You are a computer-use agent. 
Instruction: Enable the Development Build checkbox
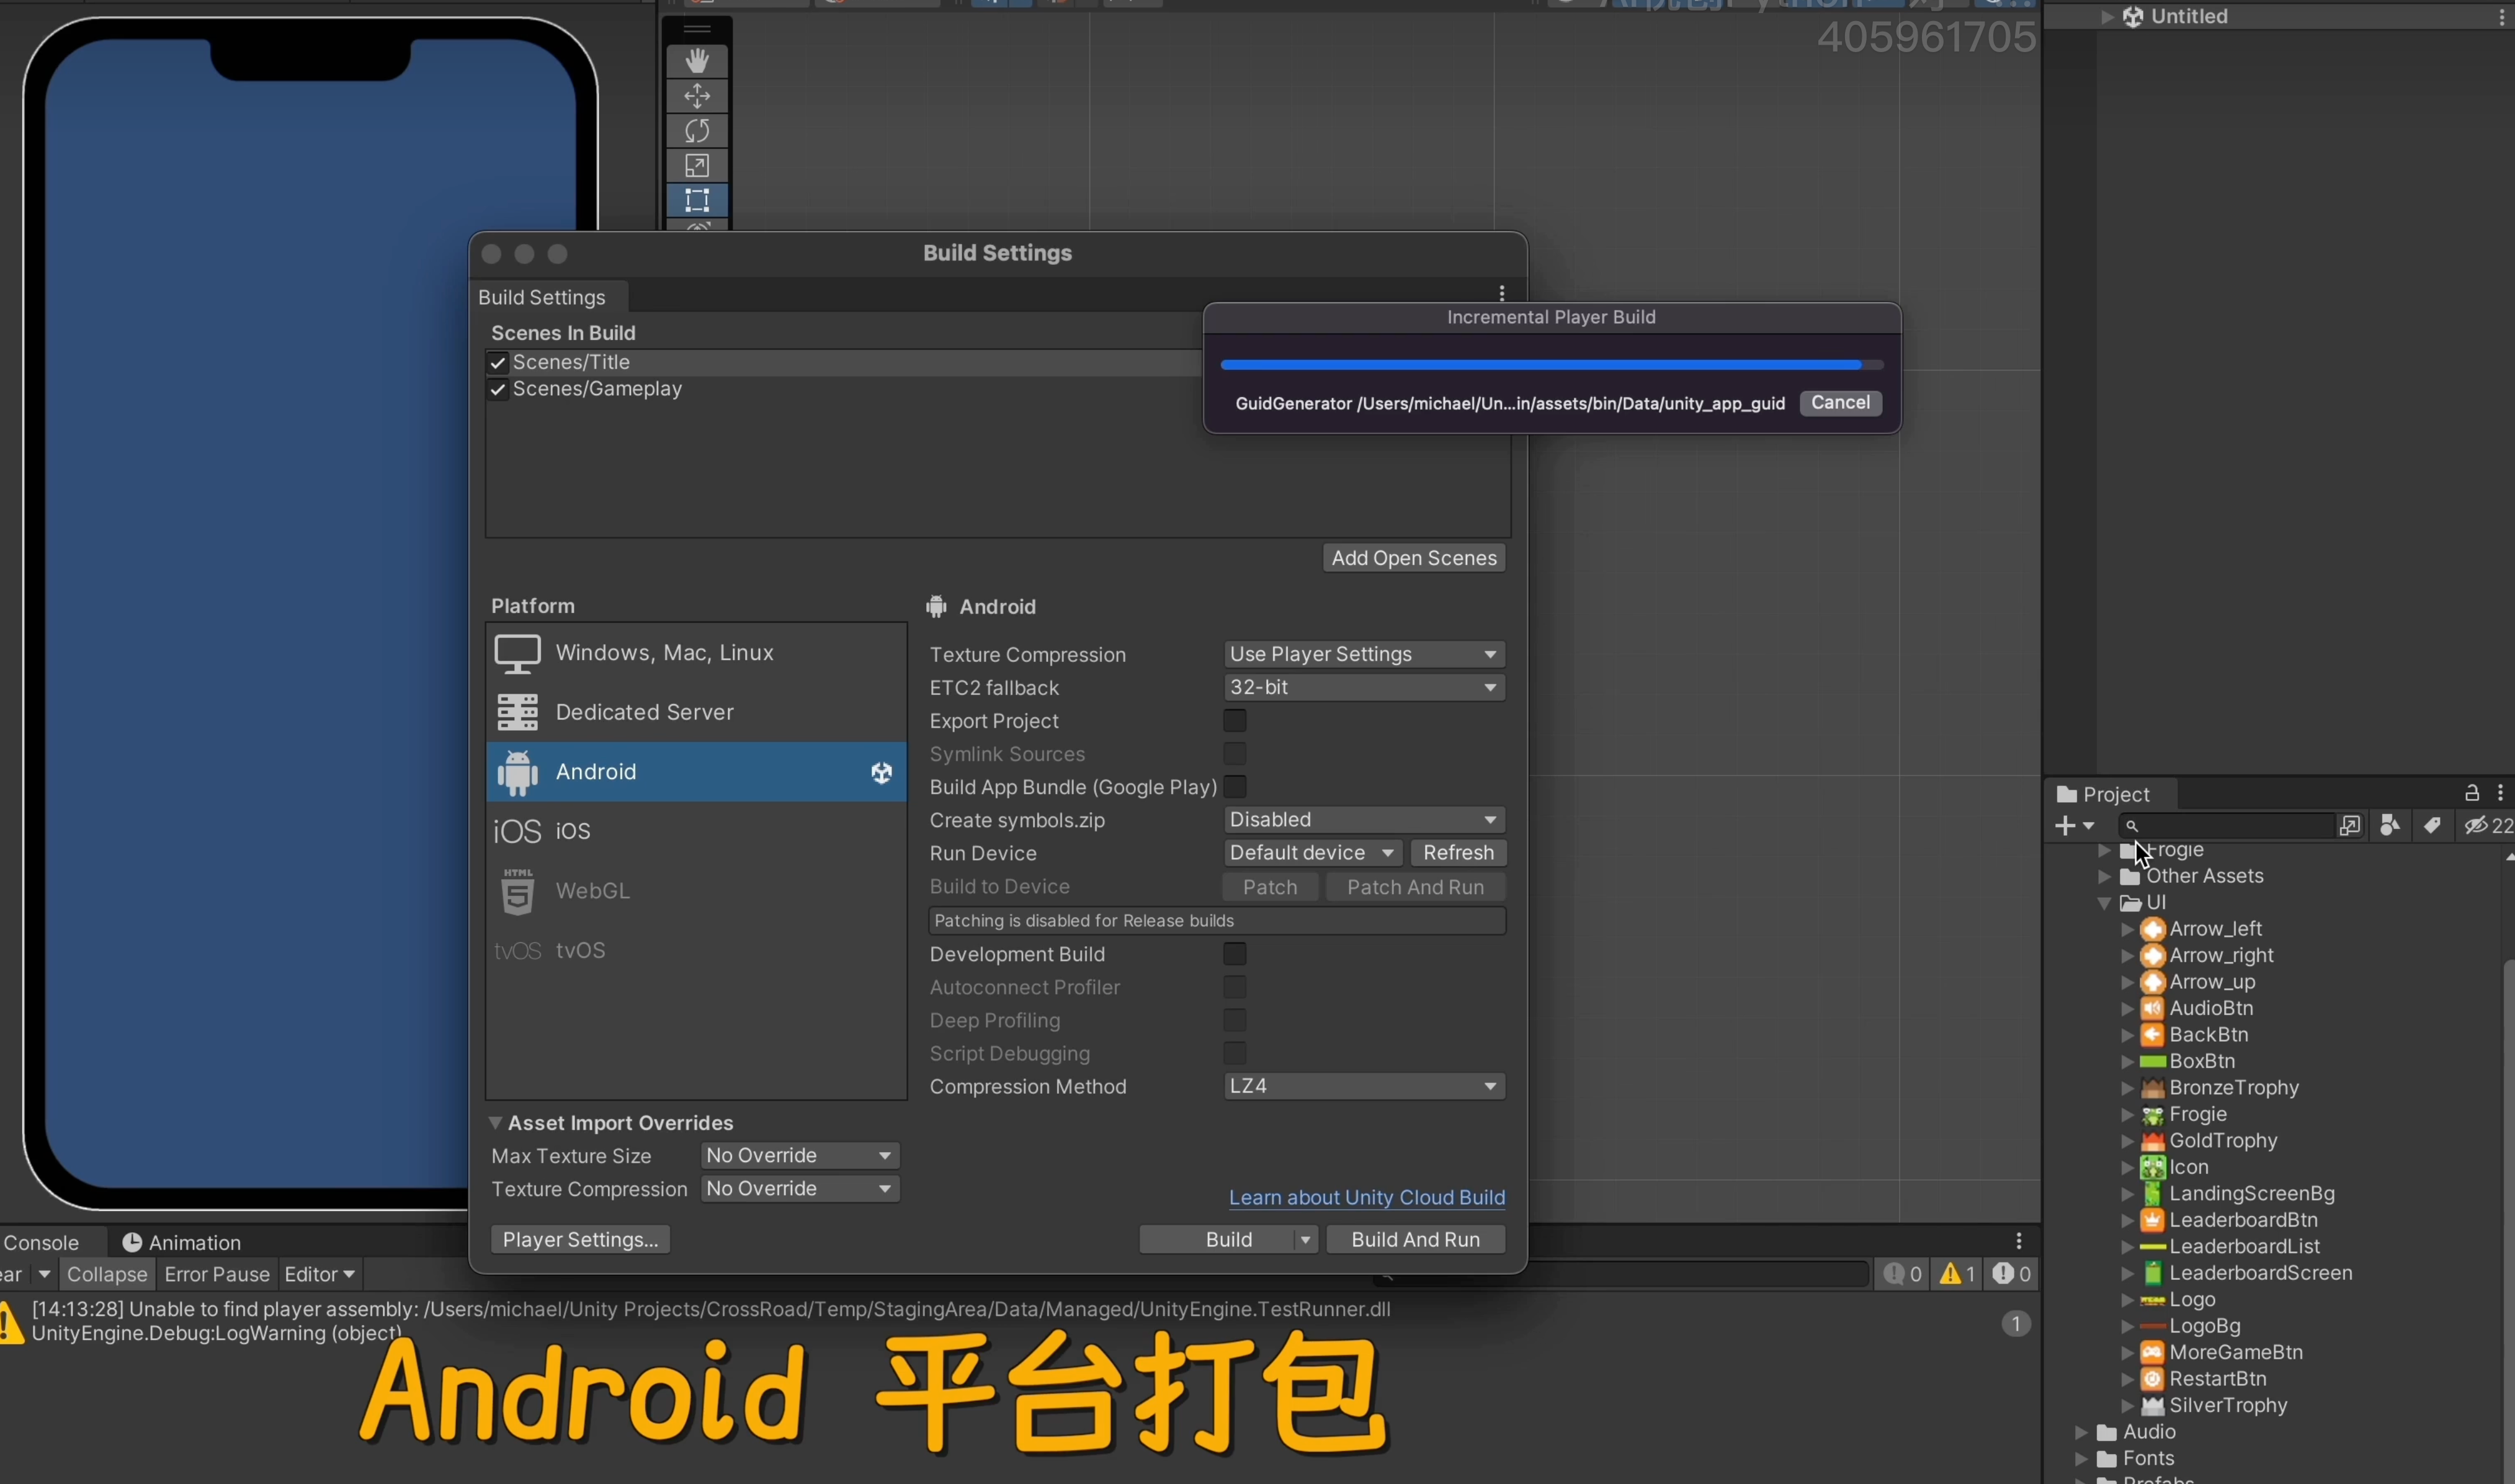point(1235,954)
